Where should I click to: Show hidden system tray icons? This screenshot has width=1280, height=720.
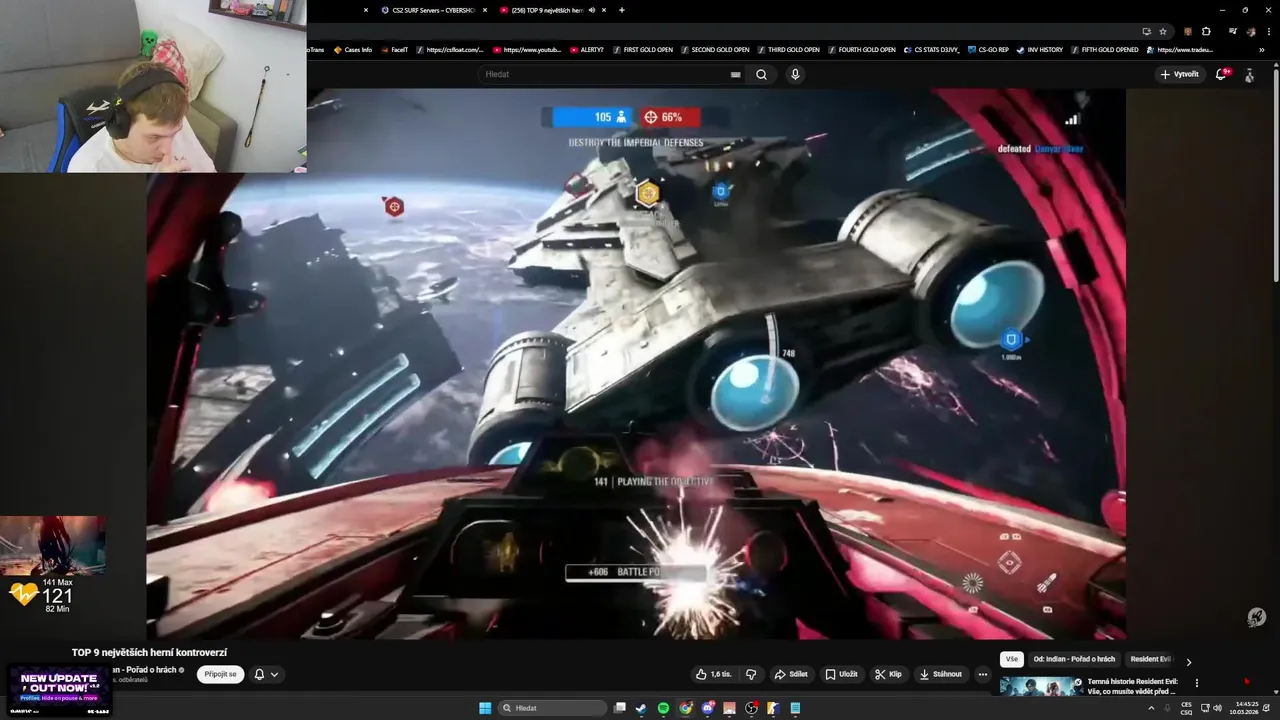click(x=1150, y=708)
